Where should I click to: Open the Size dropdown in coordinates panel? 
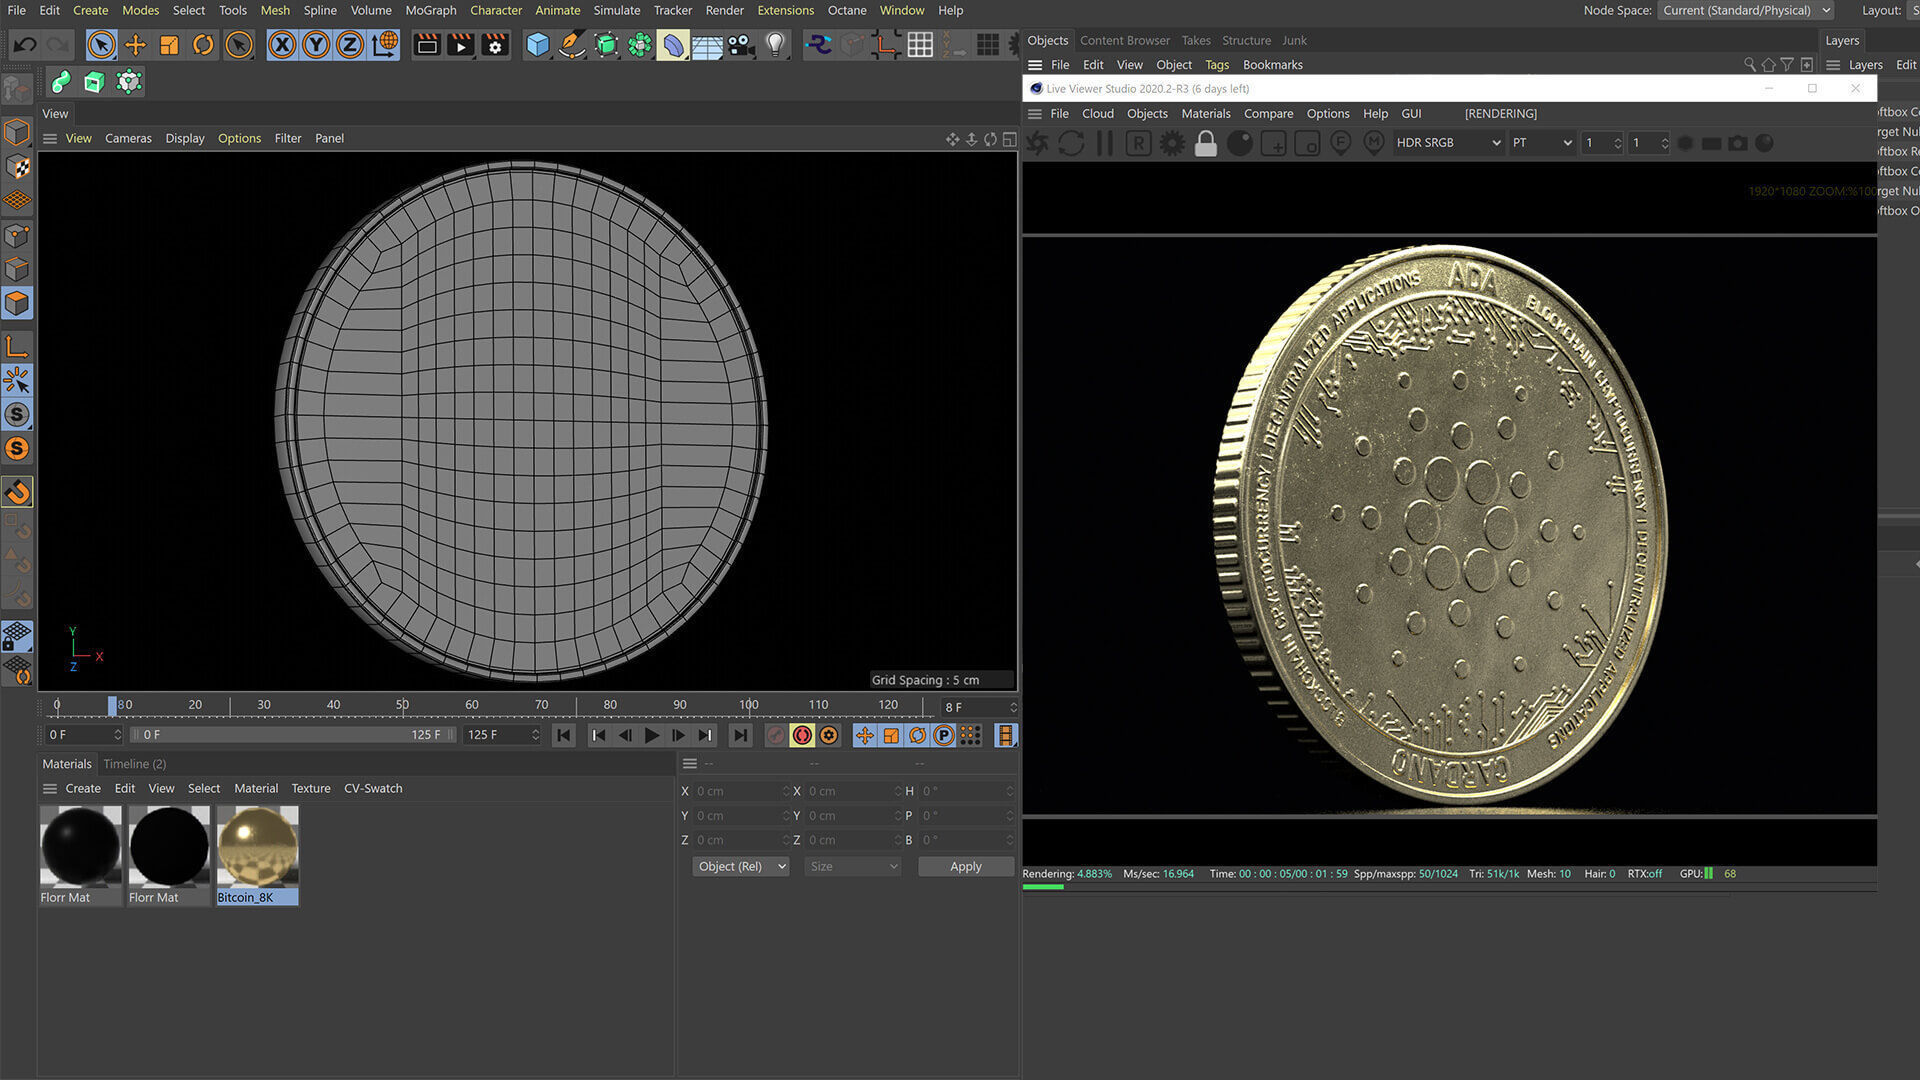pos(852,867)
